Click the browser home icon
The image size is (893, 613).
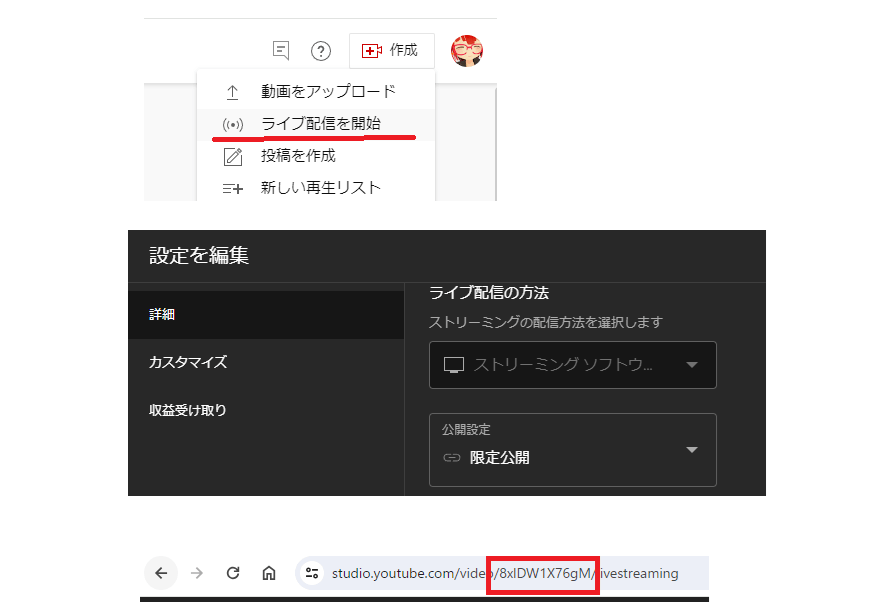pyautogui.click(x=269, y=573)
